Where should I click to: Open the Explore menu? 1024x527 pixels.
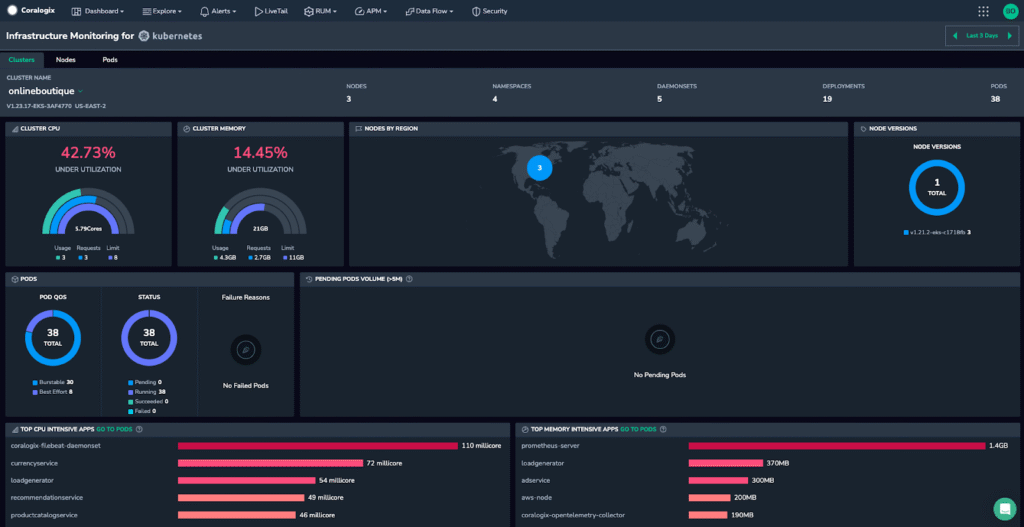click(161, 11)
